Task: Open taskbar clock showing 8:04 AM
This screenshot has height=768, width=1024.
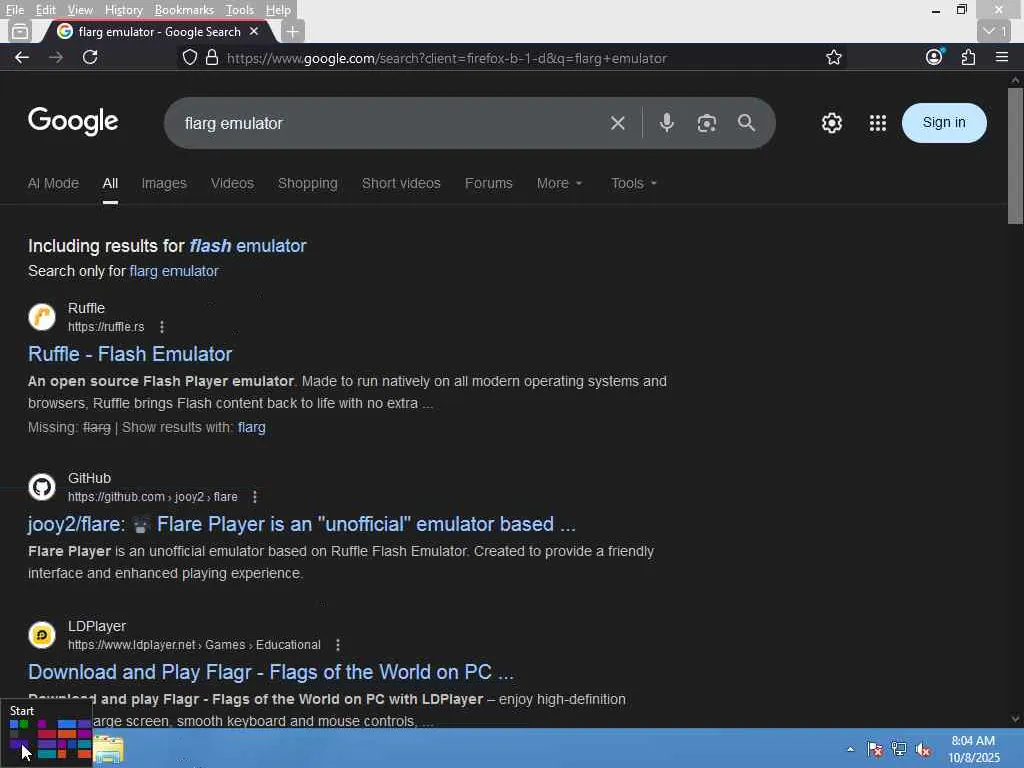Action: (x=973, y=749)
